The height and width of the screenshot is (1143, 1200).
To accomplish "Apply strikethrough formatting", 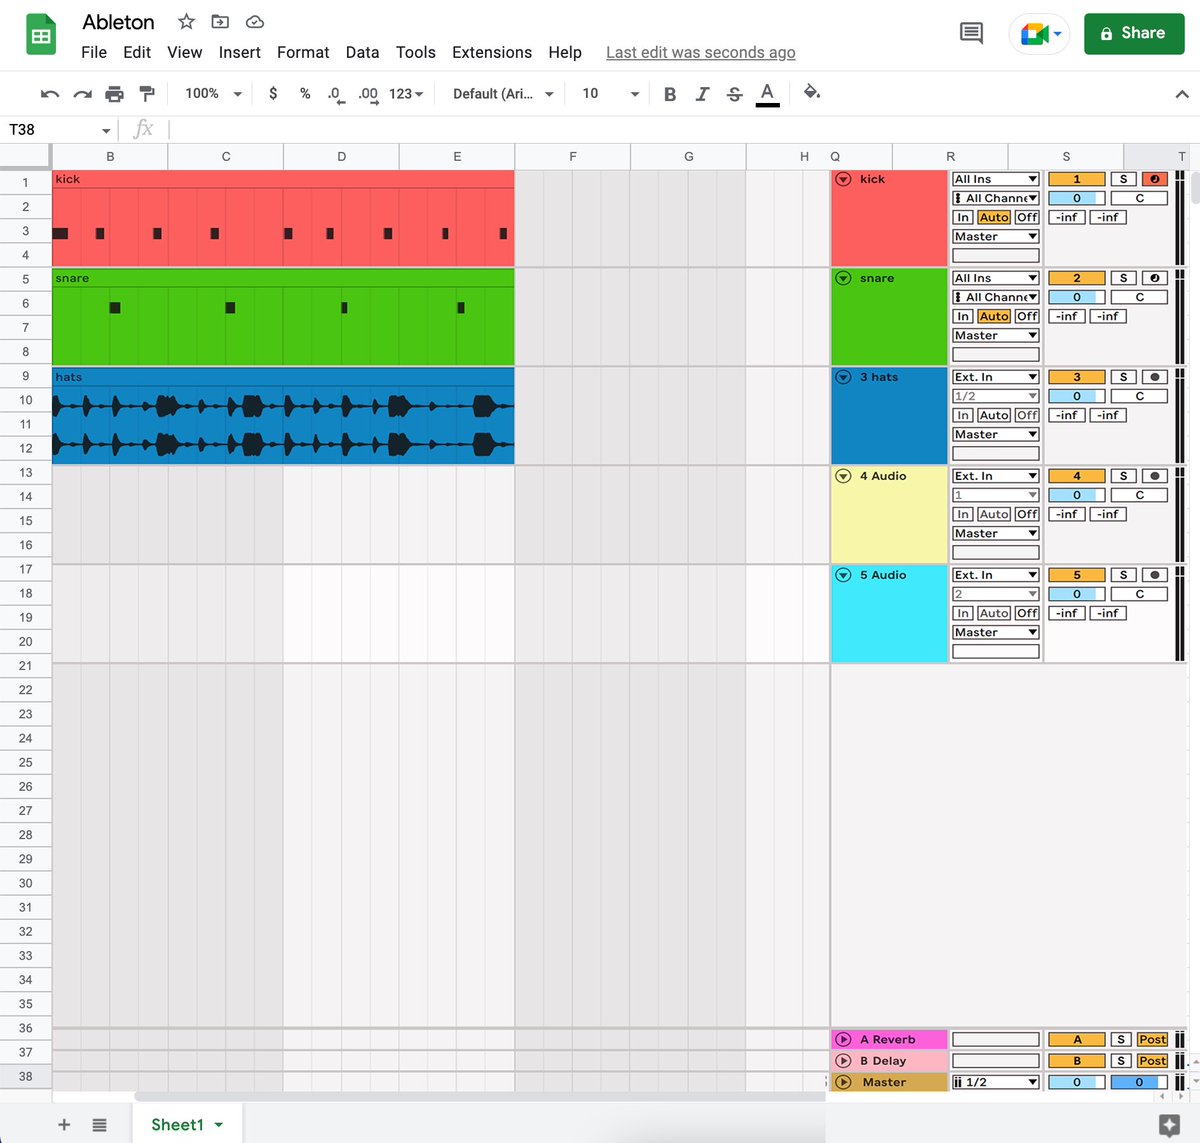I will pyautogui.click(x=735, y=93).
